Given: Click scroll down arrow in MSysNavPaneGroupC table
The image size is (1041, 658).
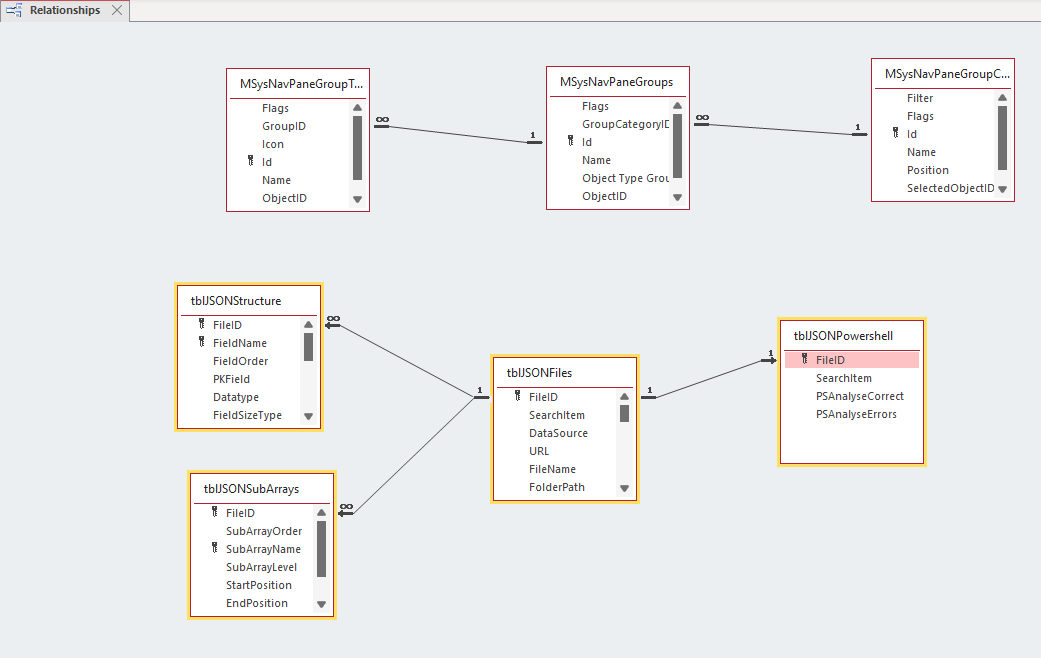Looking at the screenshot, I should click(x=1002, y=189).
